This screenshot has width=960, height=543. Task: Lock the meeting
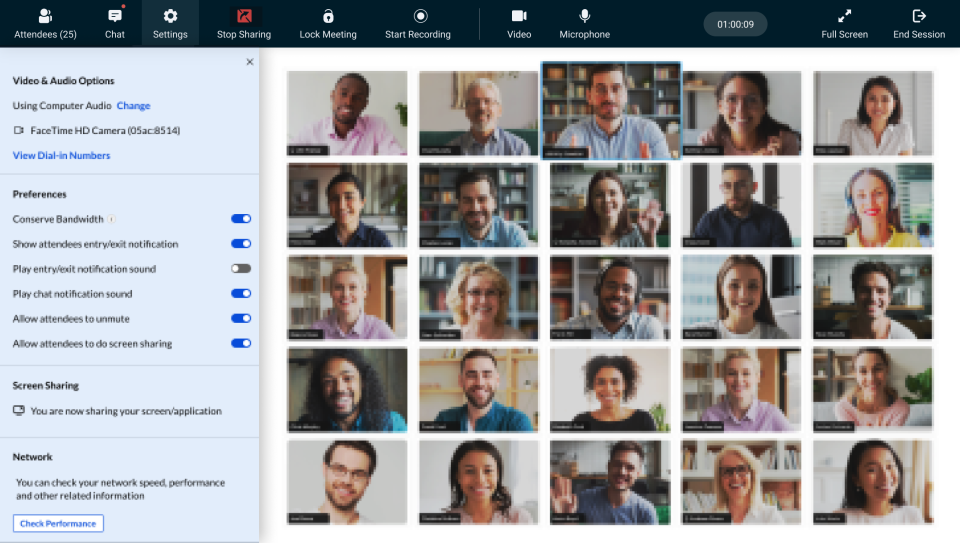coord(328,24)
